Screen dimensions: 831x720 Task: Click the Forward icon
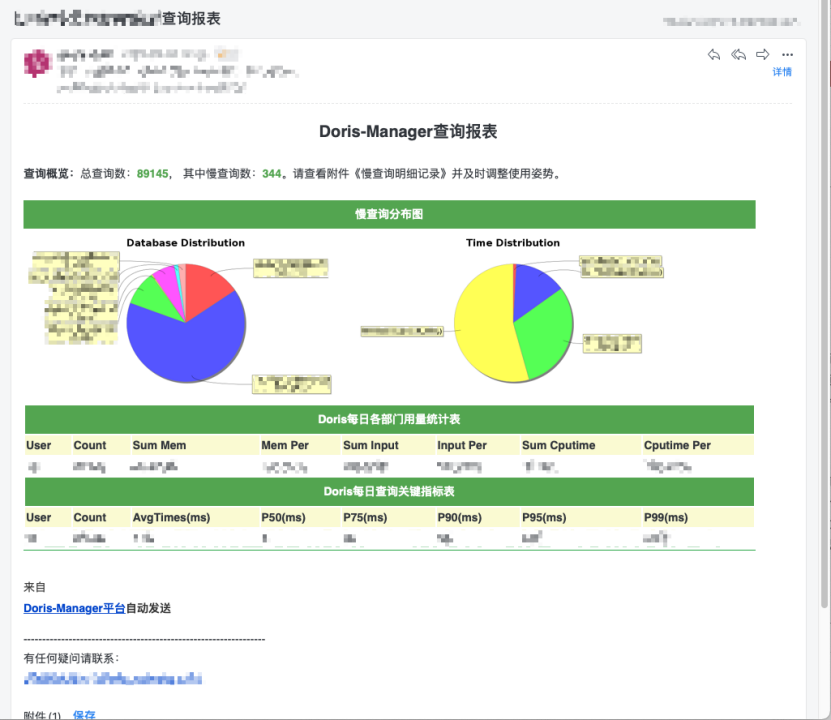(x=762, y=55)
